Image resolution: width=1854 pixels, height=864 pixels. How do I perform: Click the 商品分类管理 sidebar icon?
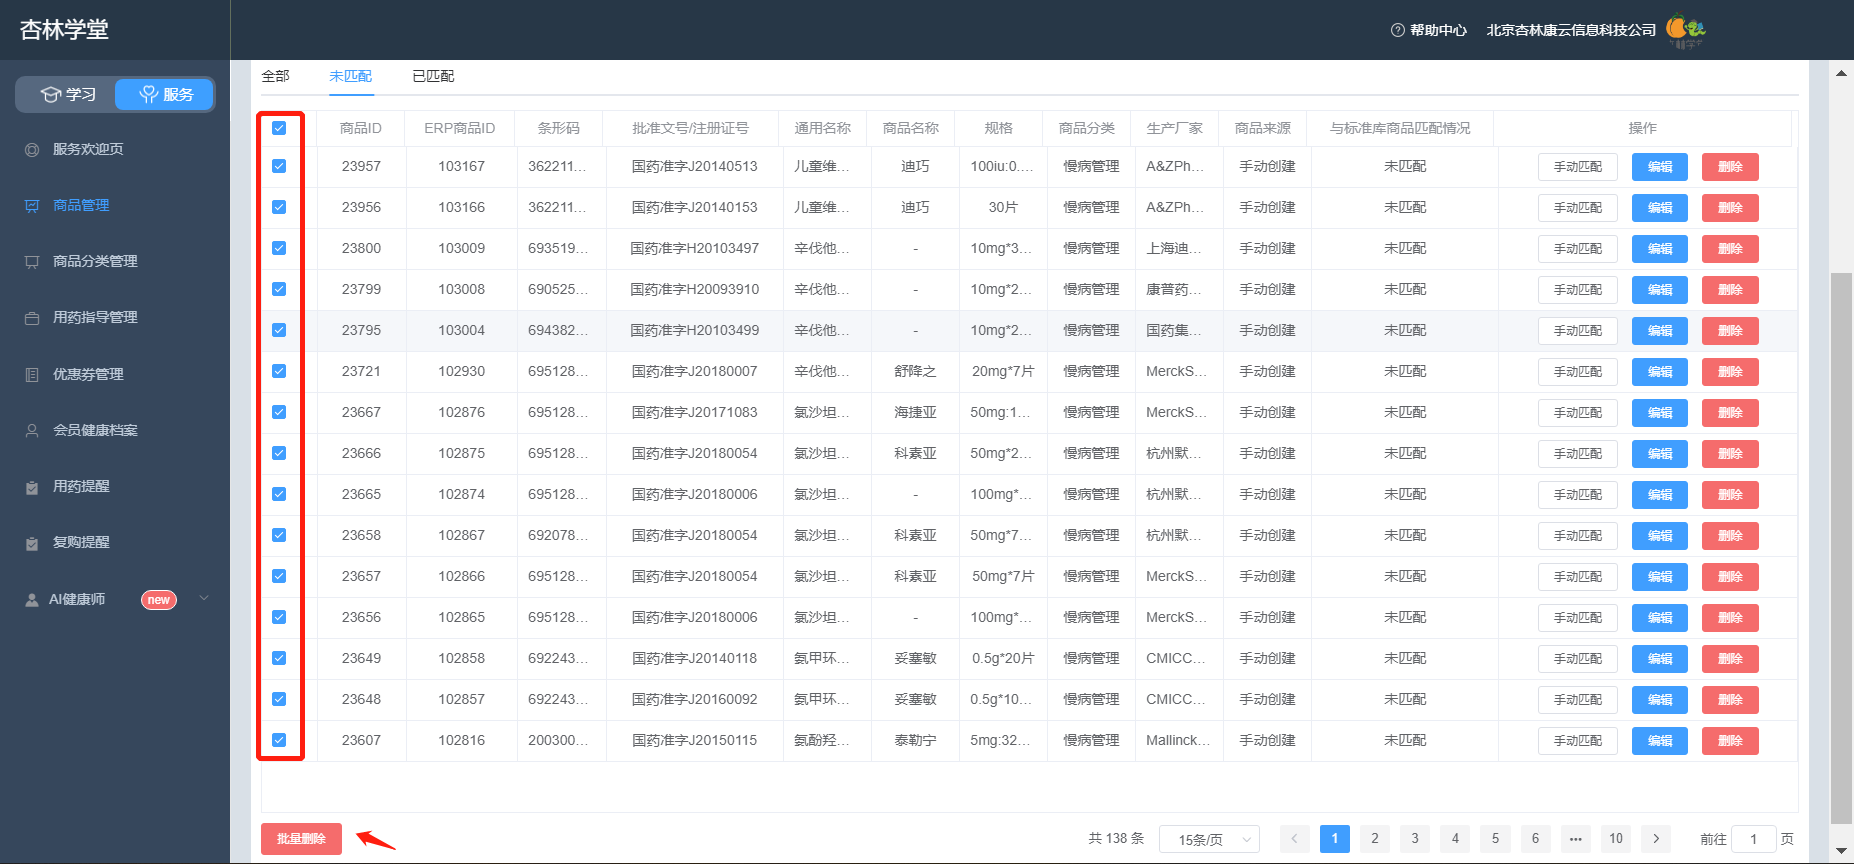click(x=32, y=261)
